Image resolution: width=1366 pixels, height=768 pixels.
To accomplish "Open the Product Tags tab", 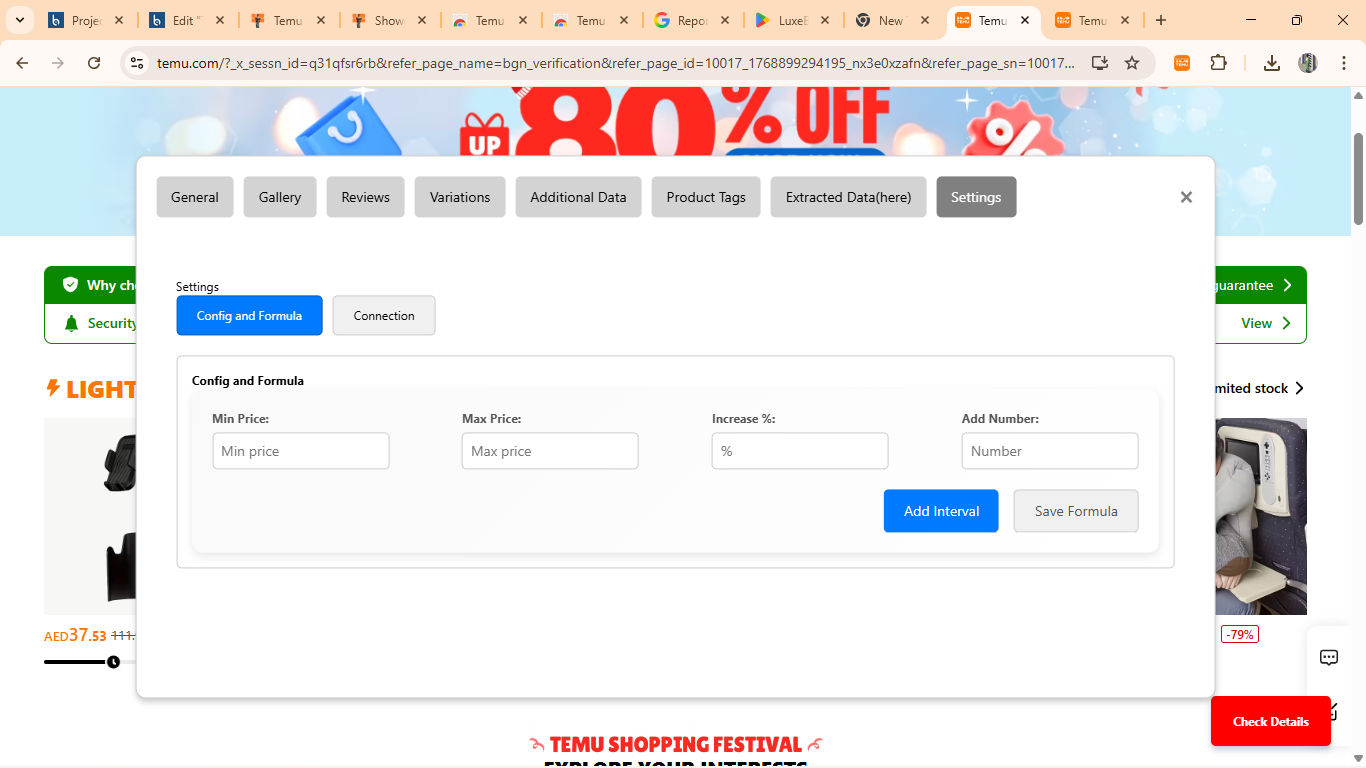I will coord(706,197).
